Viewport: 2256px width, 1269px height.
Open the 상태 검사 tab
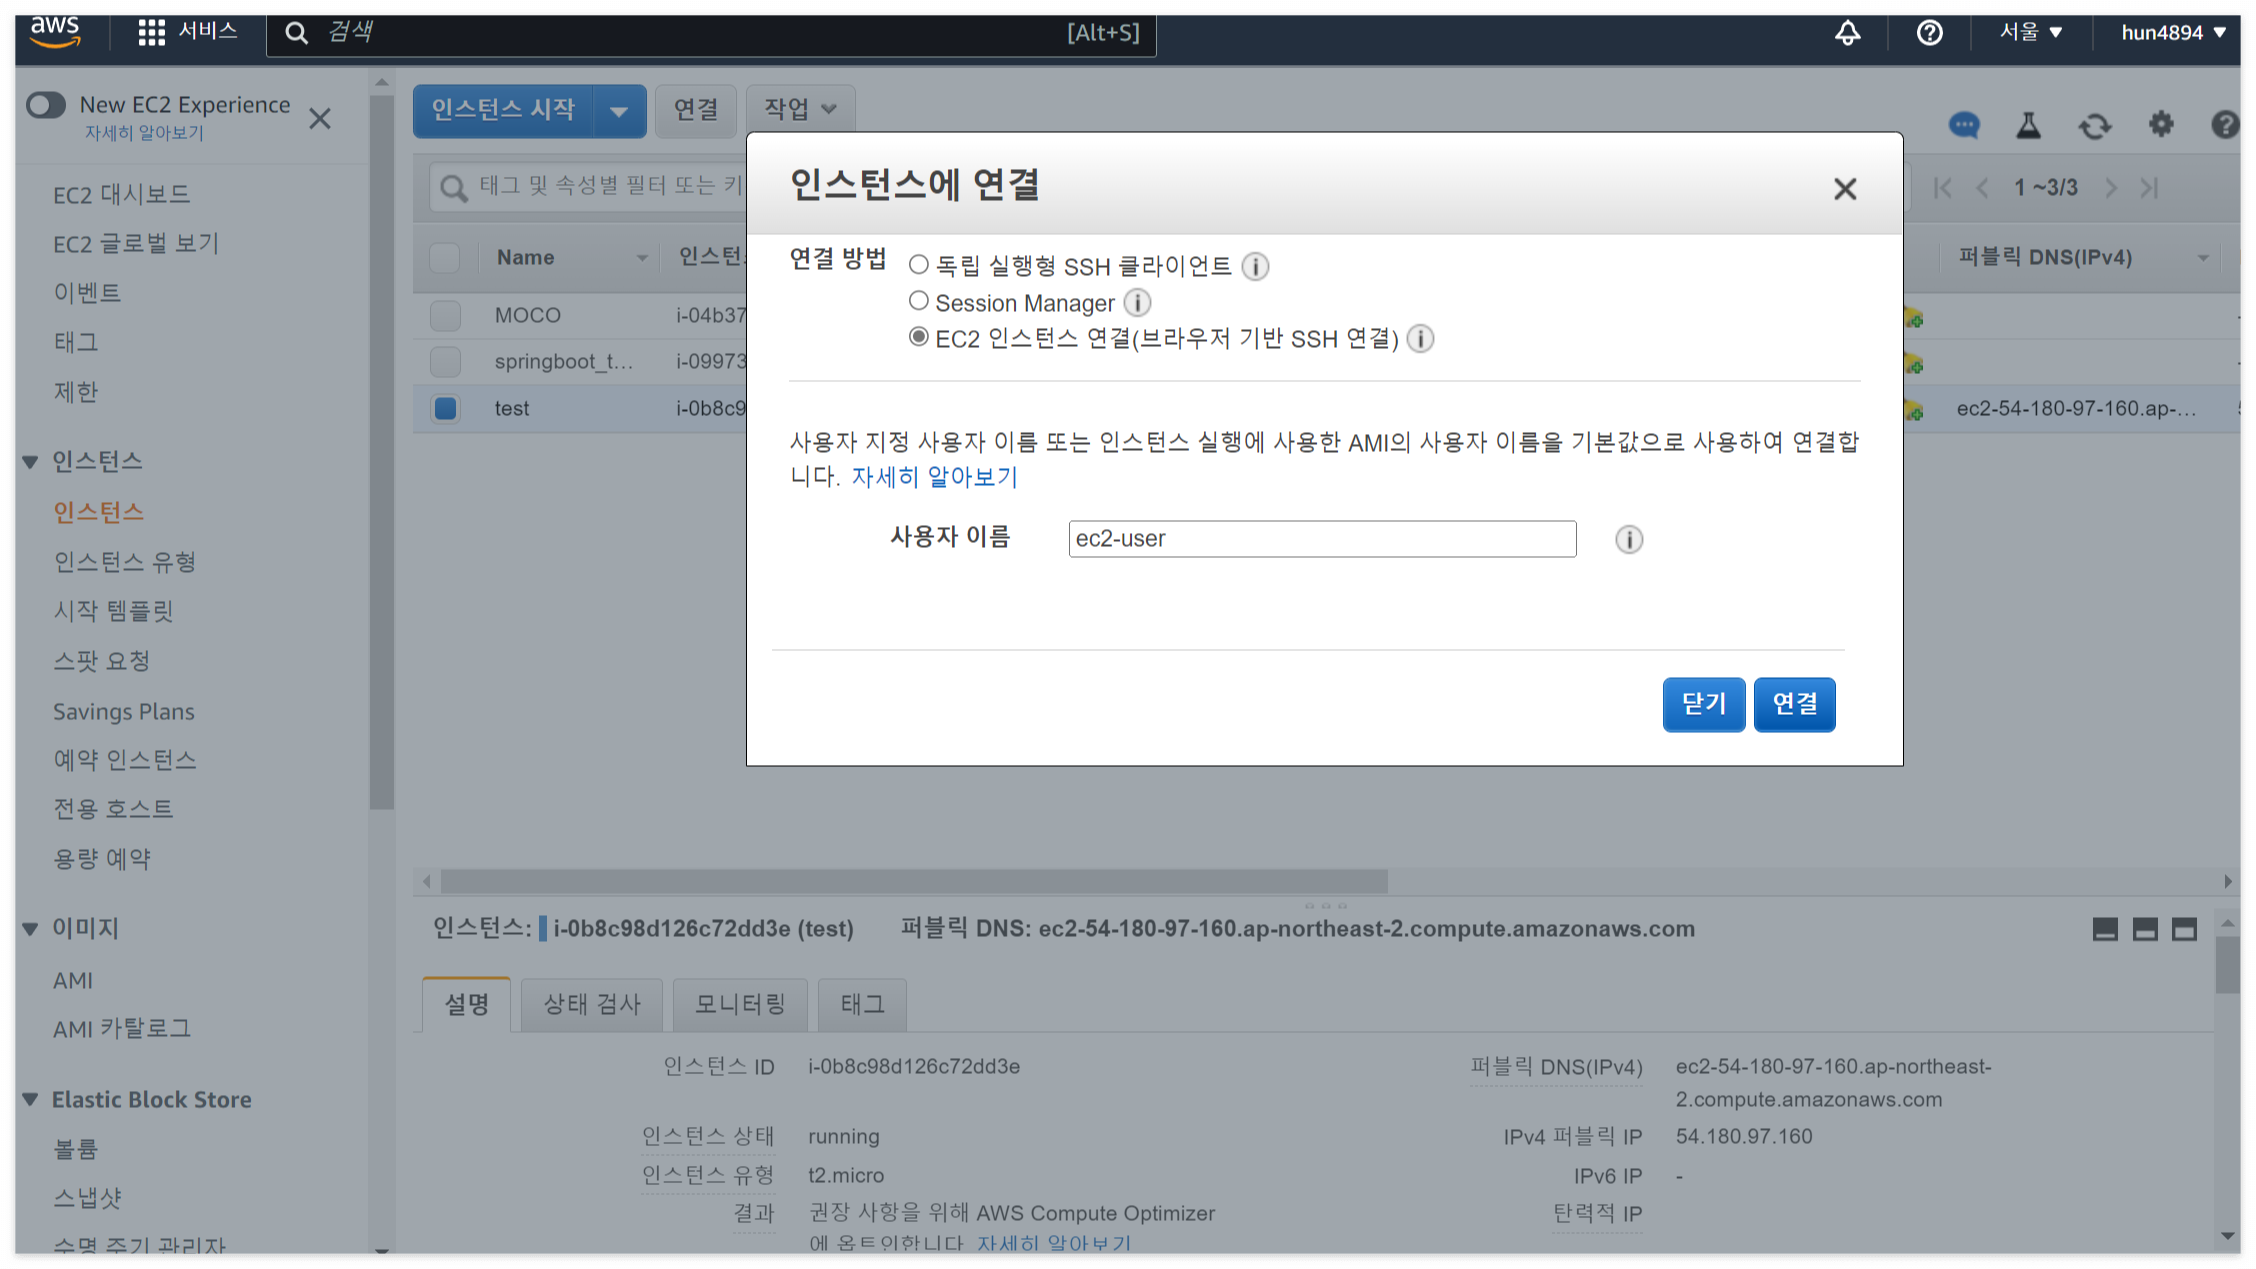[591, 1004]
